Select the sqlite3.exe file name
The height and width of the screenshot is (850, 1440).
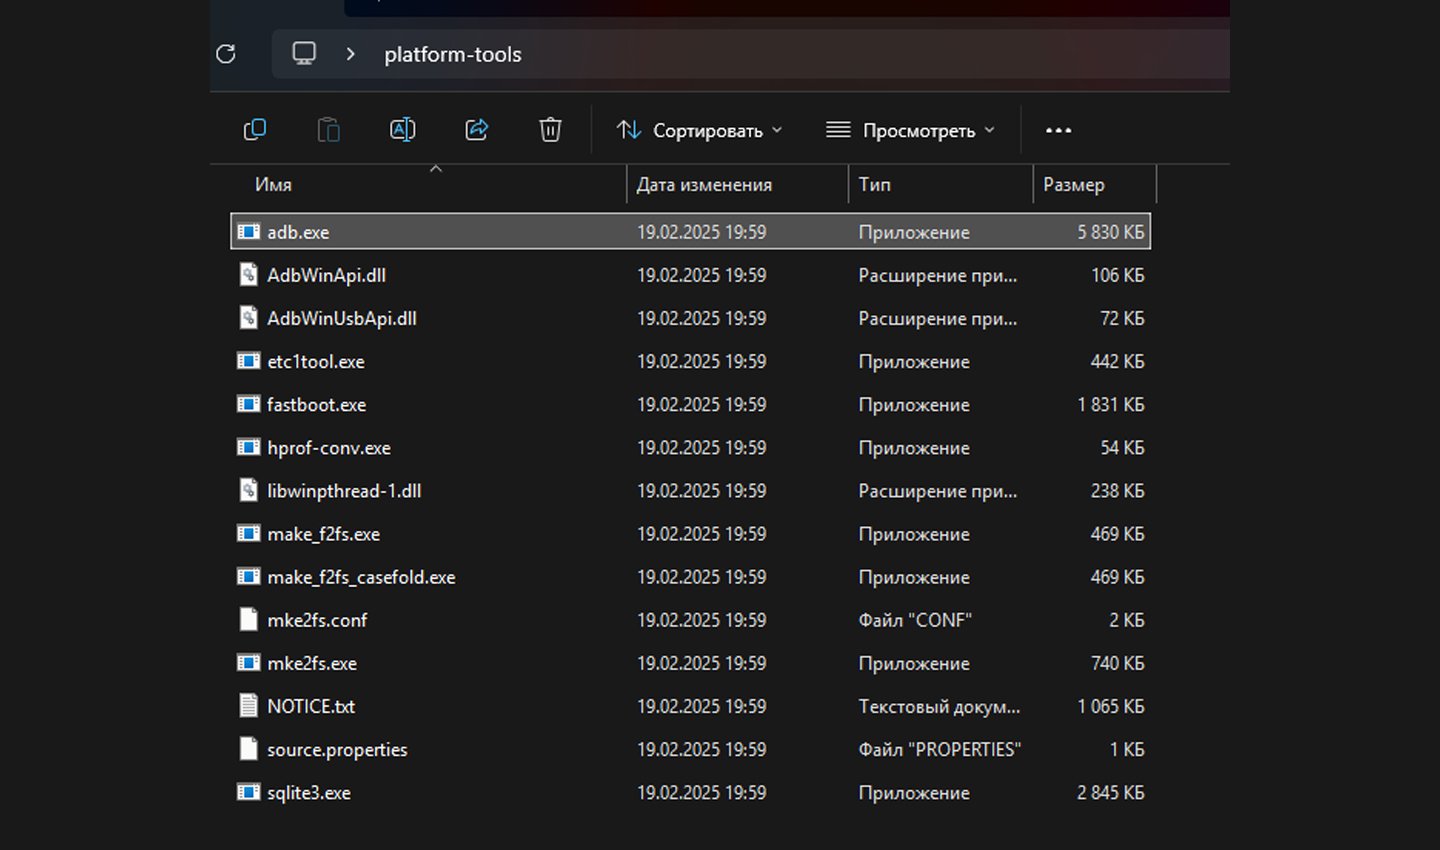click(x=309, y=792)
